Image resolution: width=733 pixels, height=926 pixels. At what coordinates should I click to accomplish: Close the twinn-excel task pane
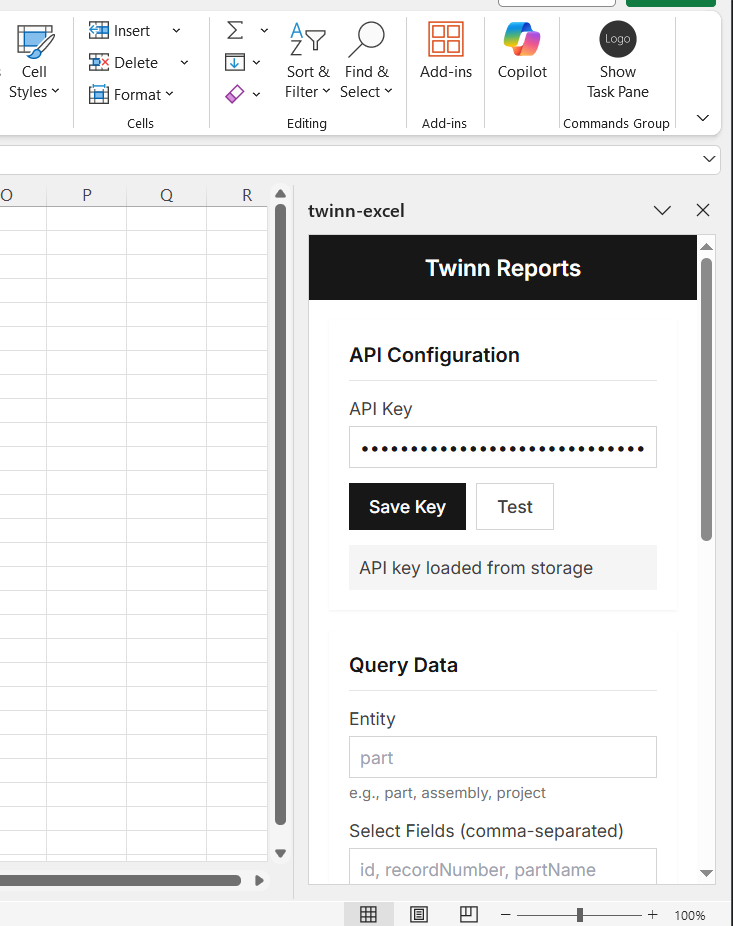tap(703, 210)
